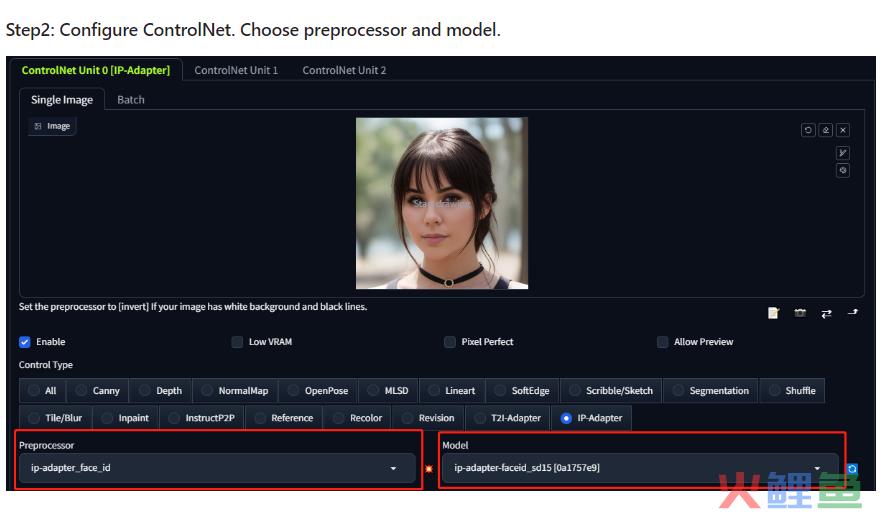Open the brush color palette icon
The image size is (886, 514).
coord(843,171)
